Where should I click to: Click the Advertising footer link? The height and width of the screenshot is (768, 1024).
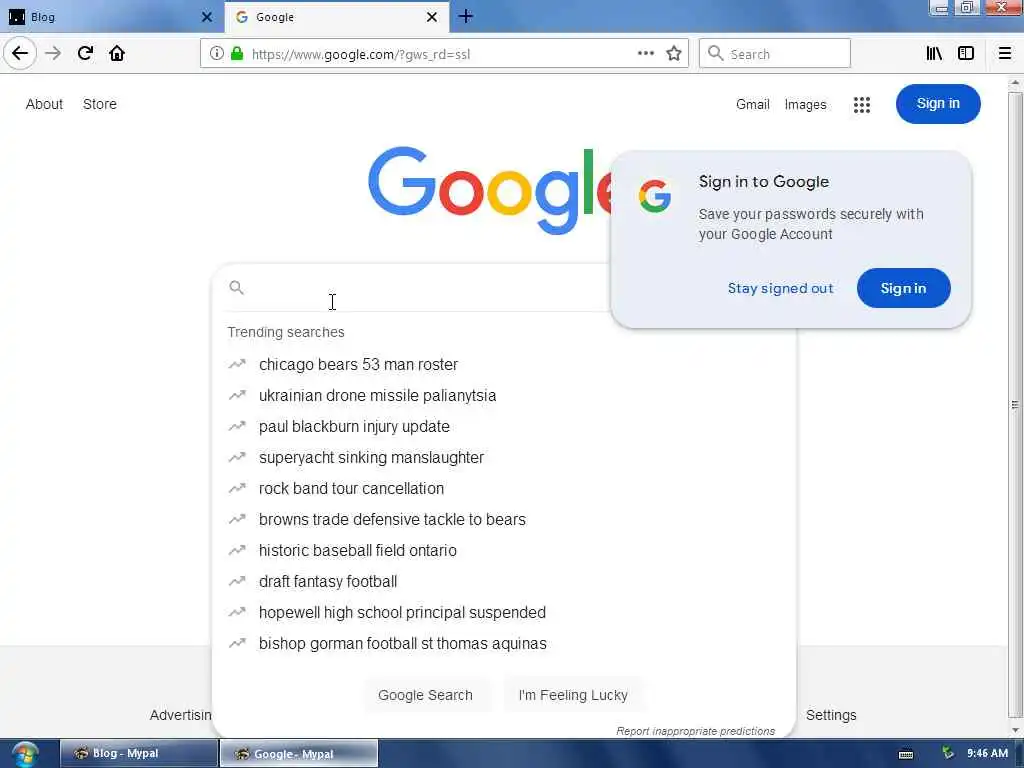[x=180, y=715]
